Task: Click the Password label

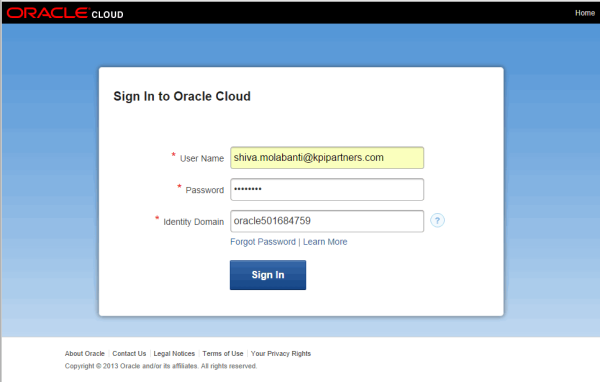Action: coord(205,190)
